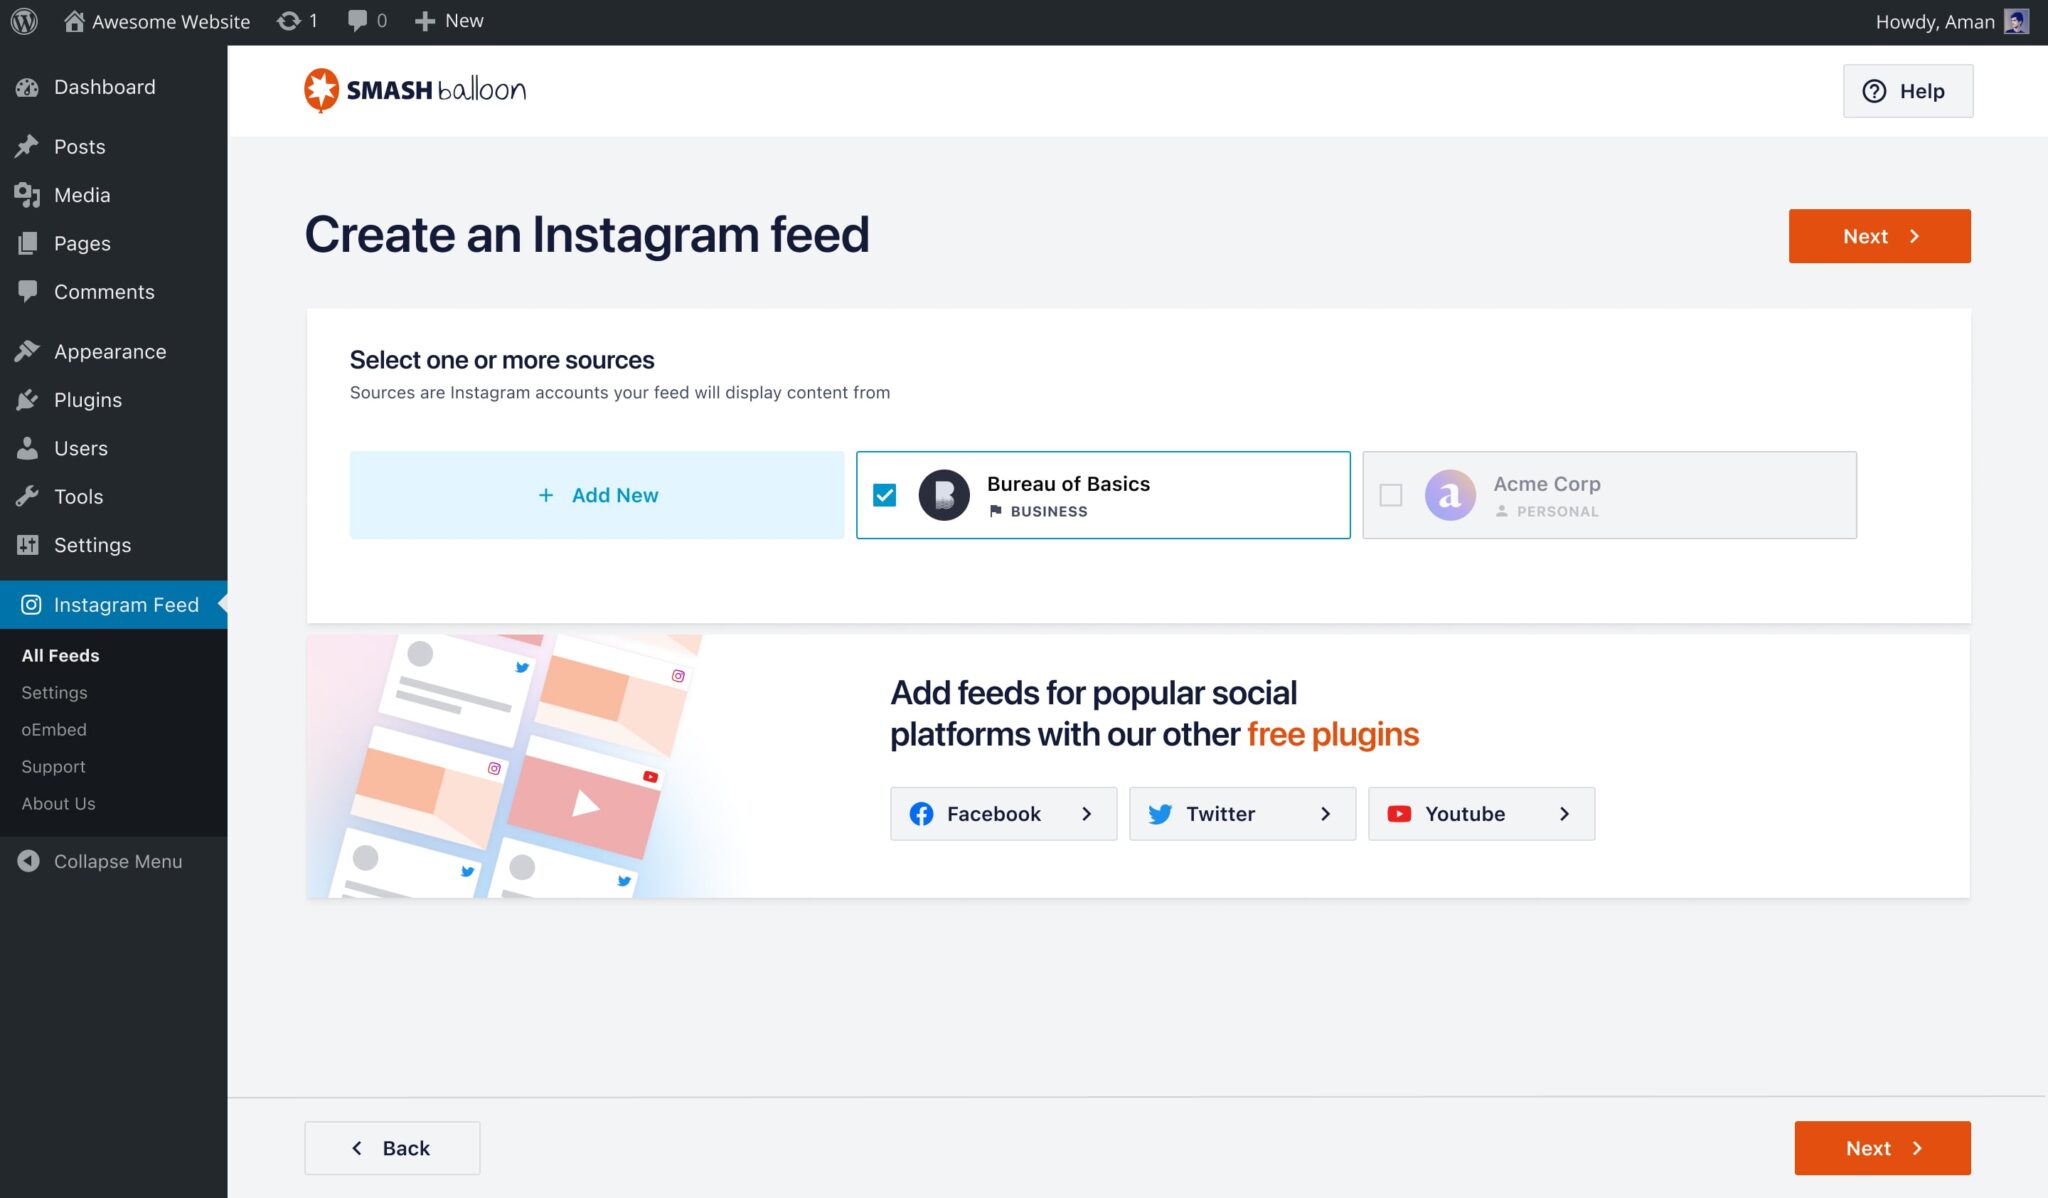Go to oEmbed submenu item
This screenshot has height=1198, width=2048.
click(x=54, y=729)
